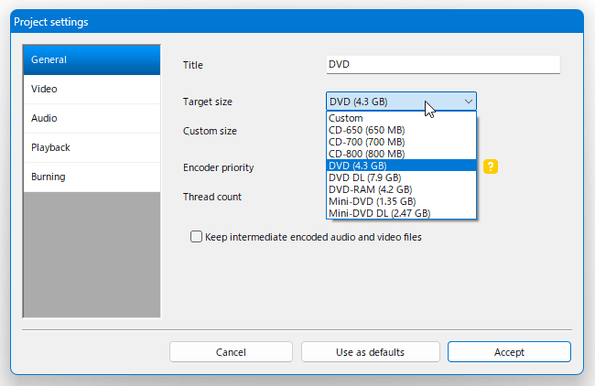
Task: Click the yellow question mark help icon
Action: coord(490,167)
